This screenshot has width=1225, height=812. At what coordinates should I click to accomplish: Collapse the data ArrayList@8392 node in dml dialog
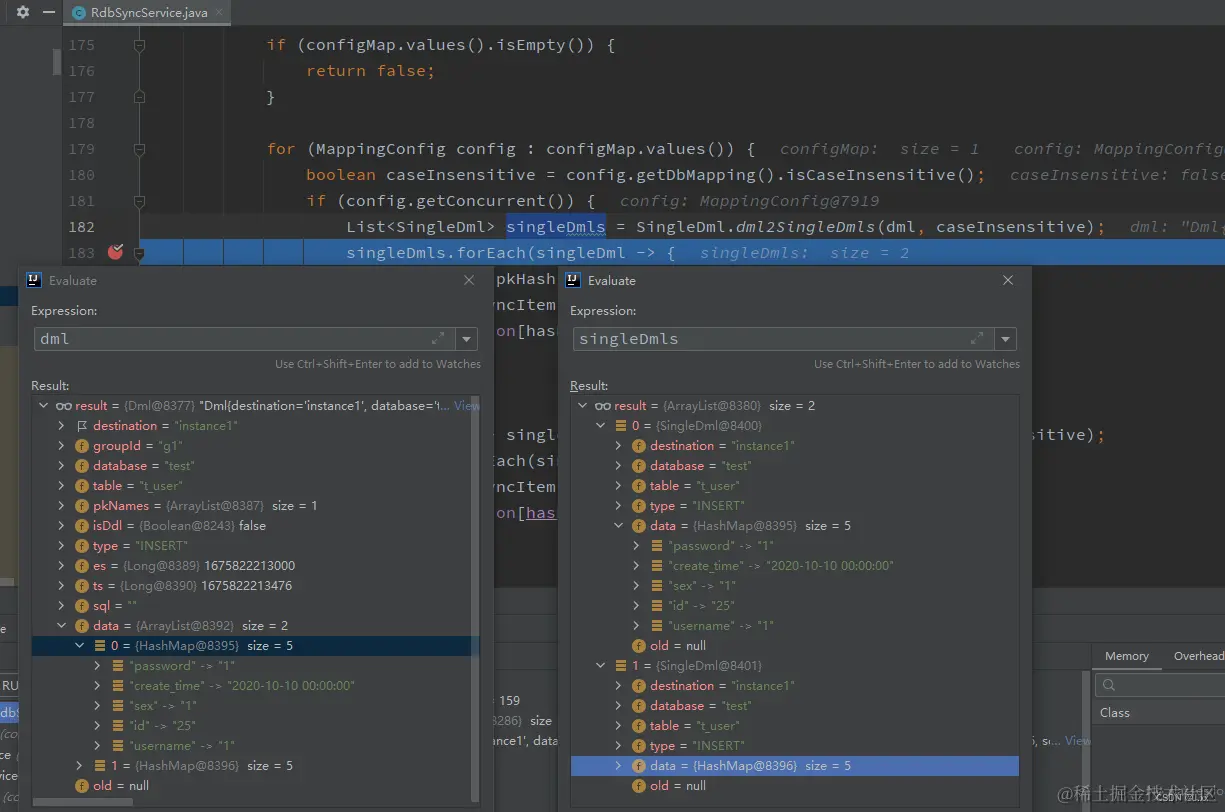click(x=63, y=626)
